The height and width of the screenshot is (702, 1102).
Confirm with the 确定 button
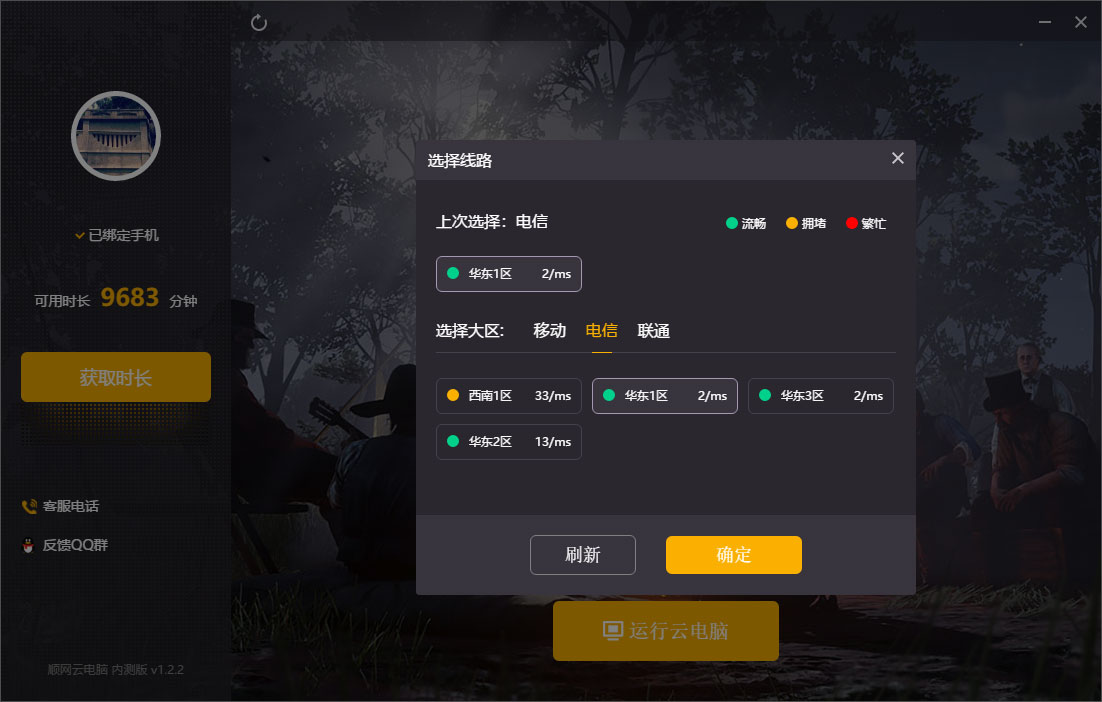tap(734, 555)
